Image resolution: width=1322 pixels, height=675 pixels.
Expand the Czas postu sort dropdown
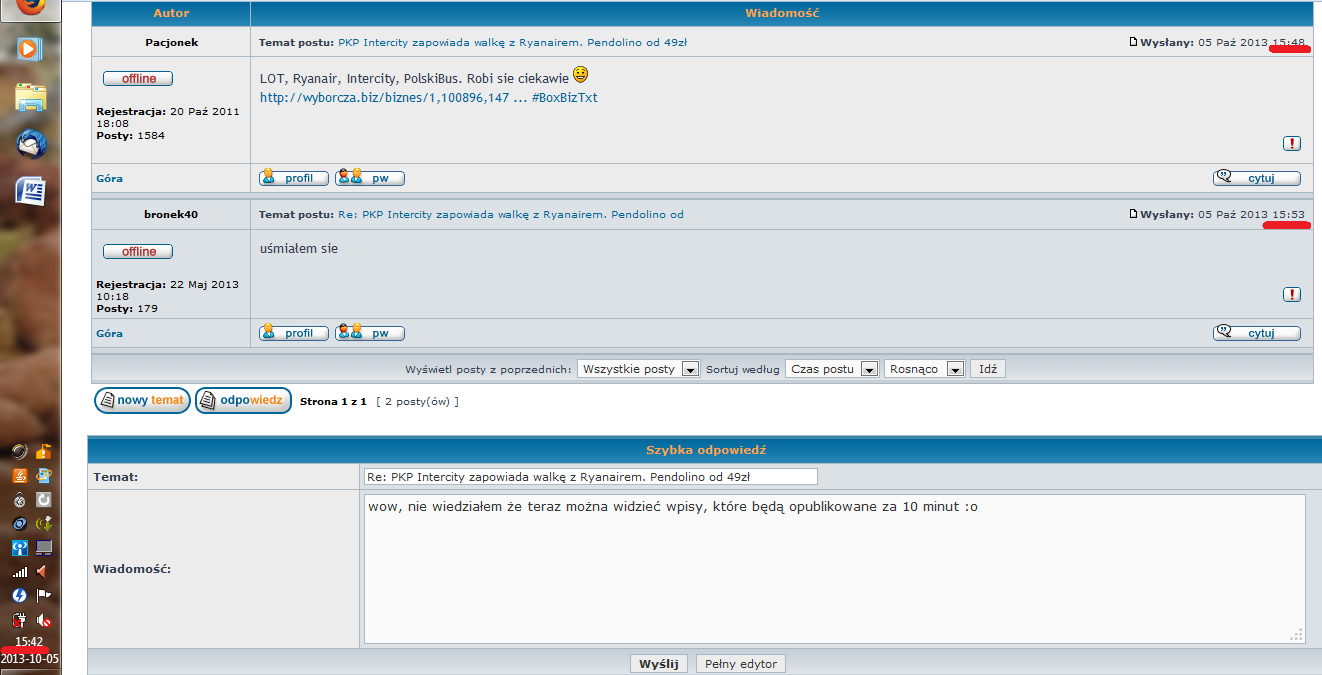(832, 369)
